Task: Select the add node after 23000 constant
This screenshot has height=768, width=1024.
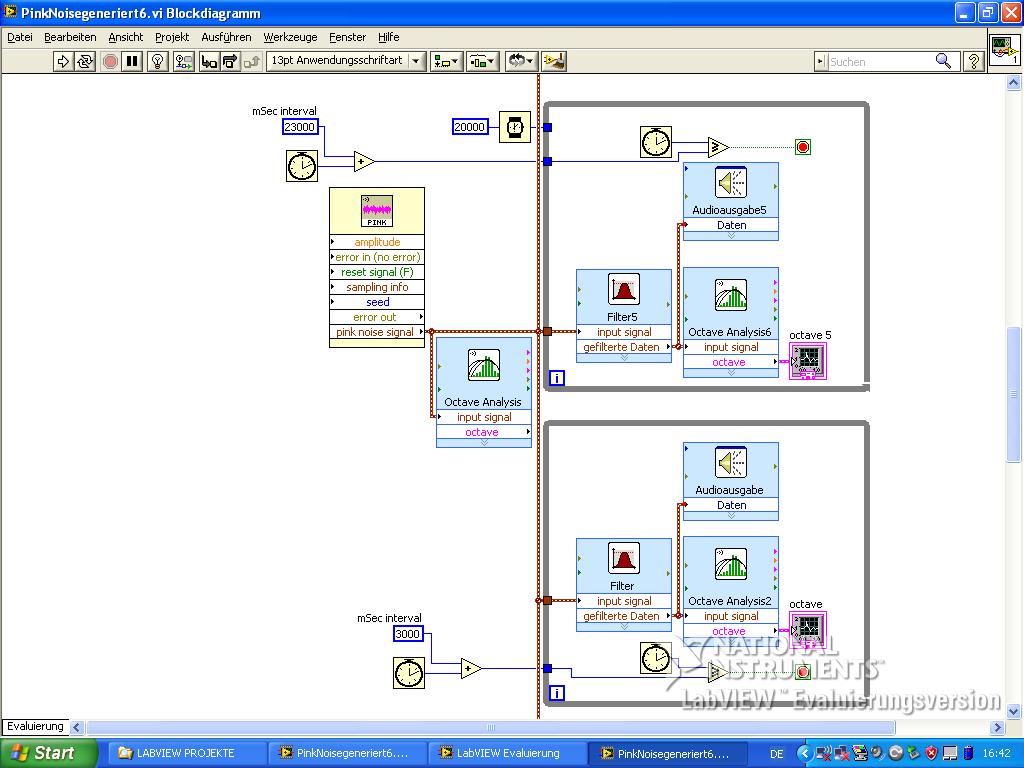Action: [x=364, y=161]
